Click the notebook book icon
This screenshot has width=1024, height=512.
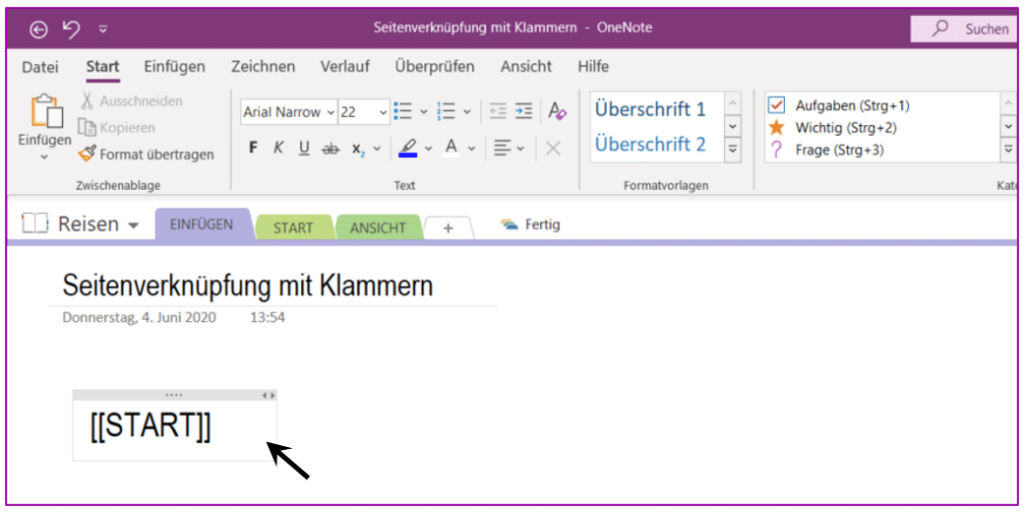pyautogui.click(x=35, y=223)
